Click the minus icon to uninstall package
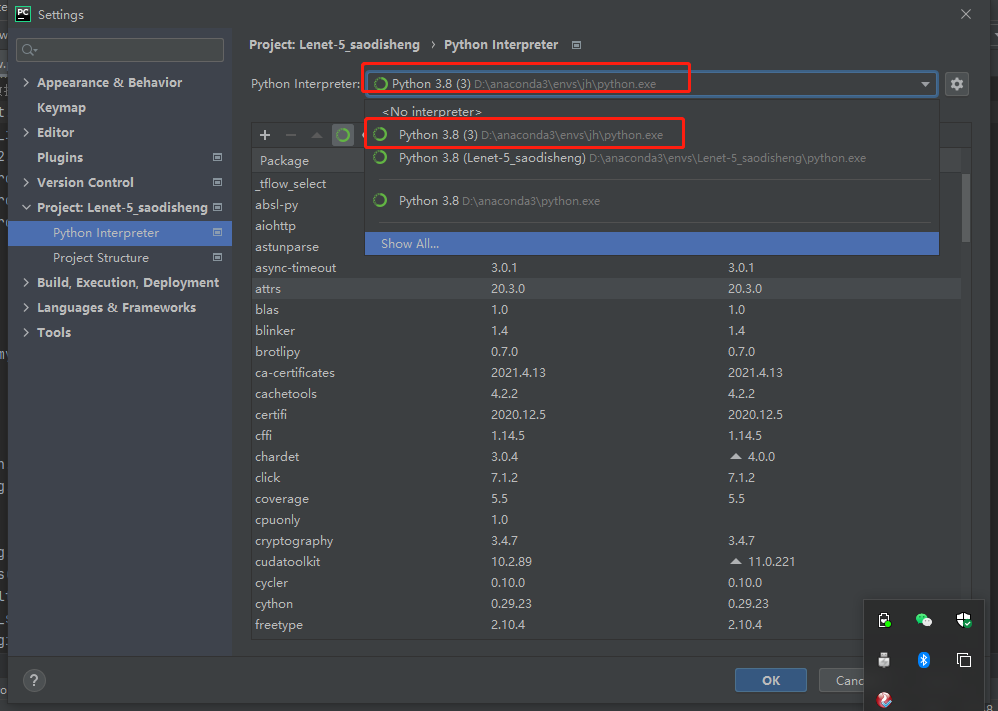The height and width of the screenshot is (711, 998). point(291,135)
